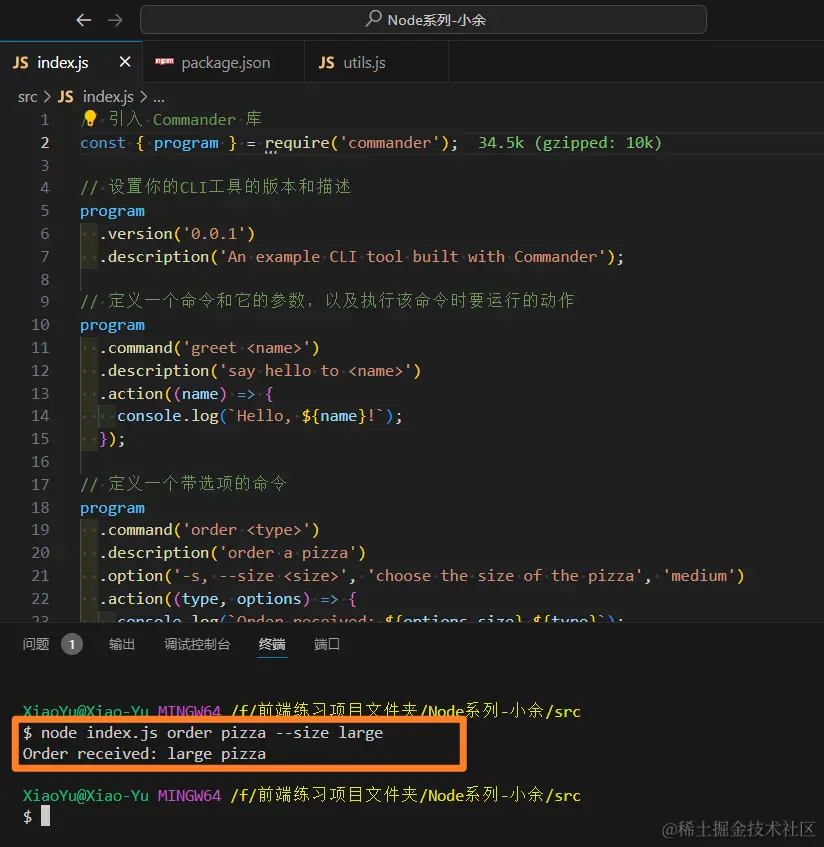This screenshot has height=847, width=824.
Task: Click the JS icon on utils.js tab
Action: tap(326, 63)
